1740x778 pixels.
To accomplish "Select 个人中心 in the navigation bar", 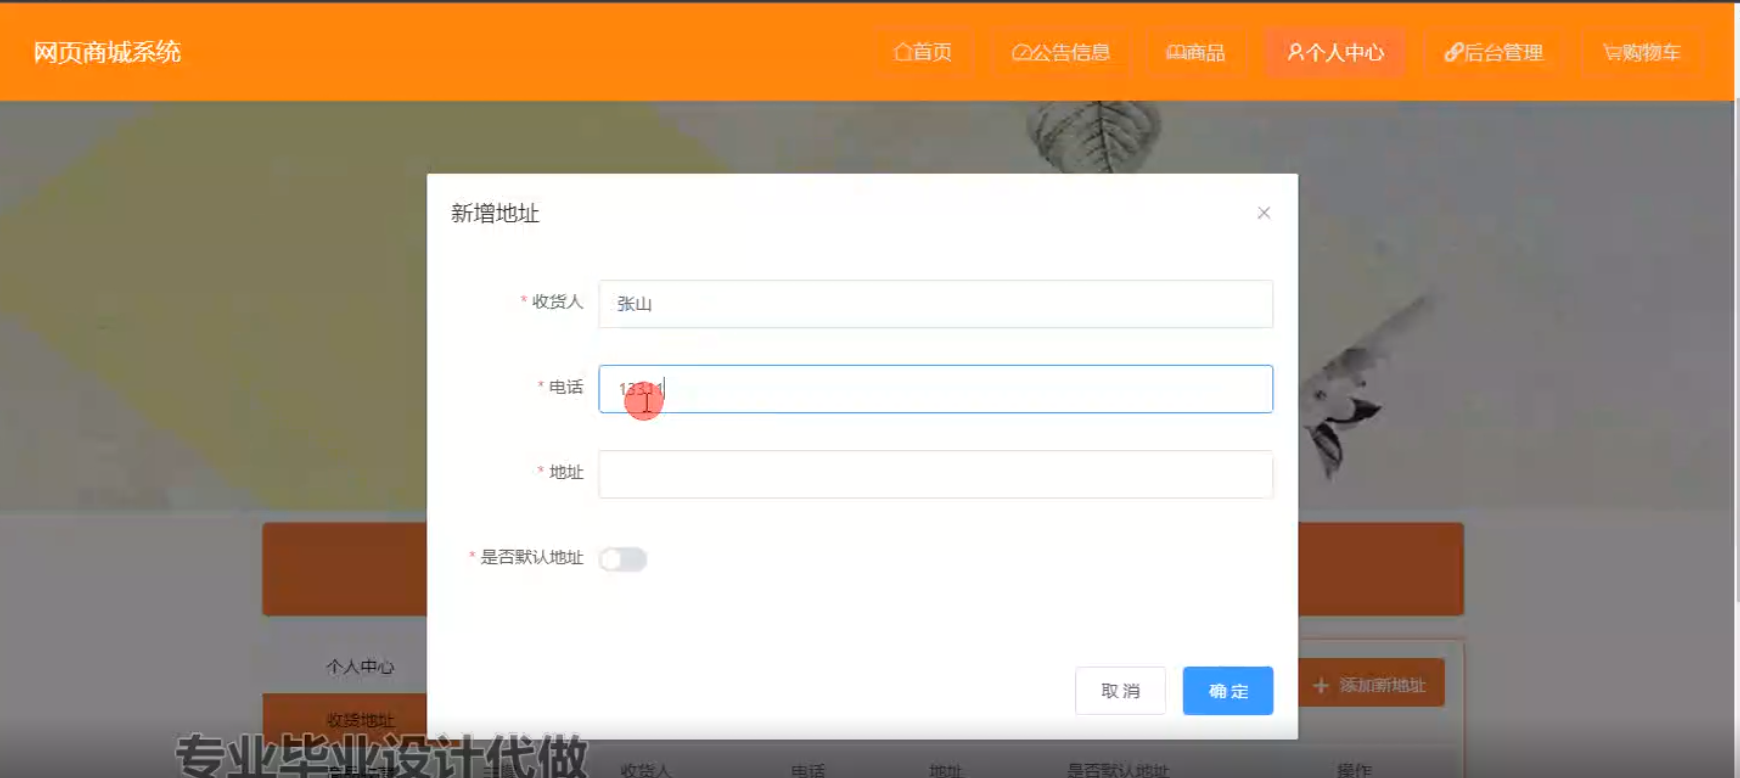I will (1336, 52).
